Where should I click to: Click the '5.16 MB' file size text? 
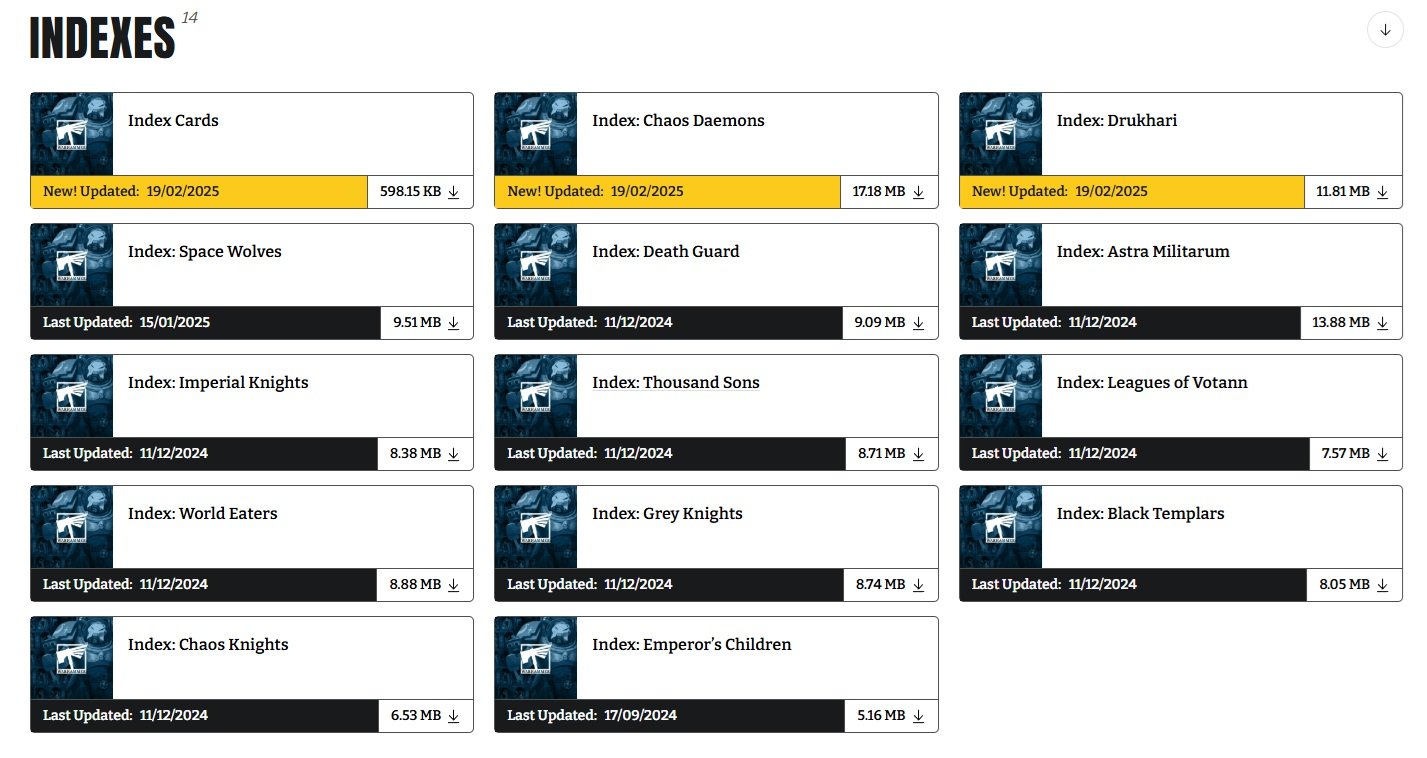click(x=881, y=716)
